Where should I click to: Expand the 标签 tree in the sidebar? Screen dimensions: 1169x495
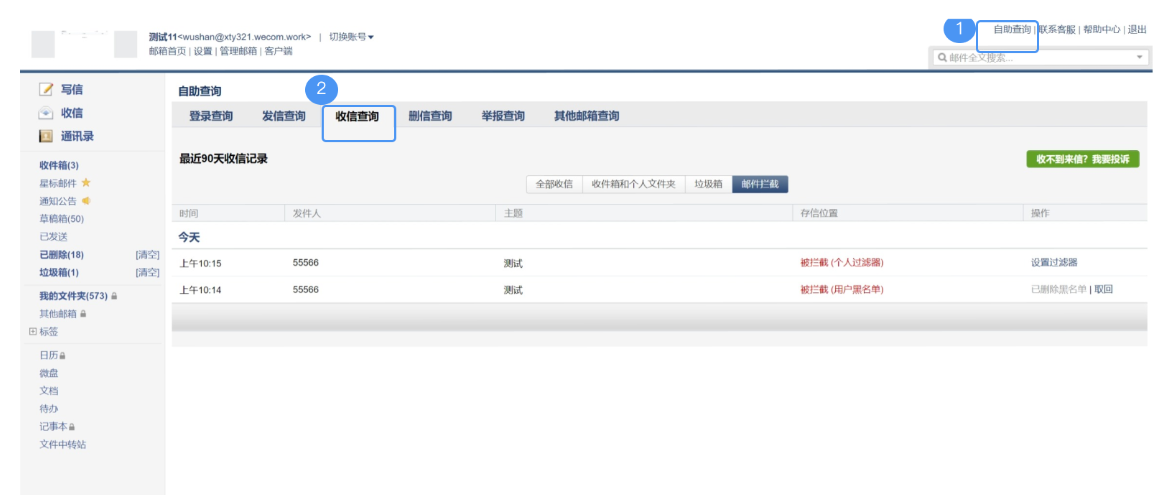pyautogui.click(x=32, y=331)
